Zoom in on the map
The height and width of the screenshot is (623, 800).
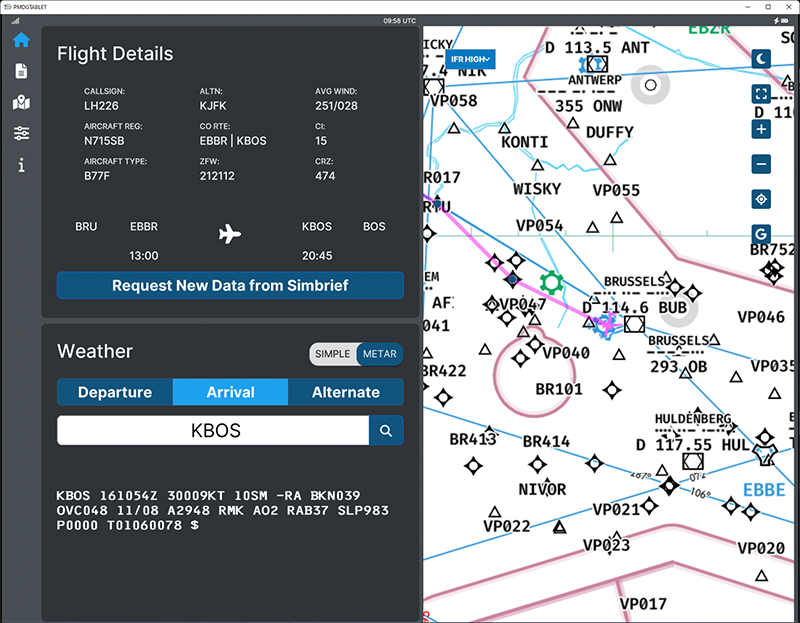click(x=761, y=129)
